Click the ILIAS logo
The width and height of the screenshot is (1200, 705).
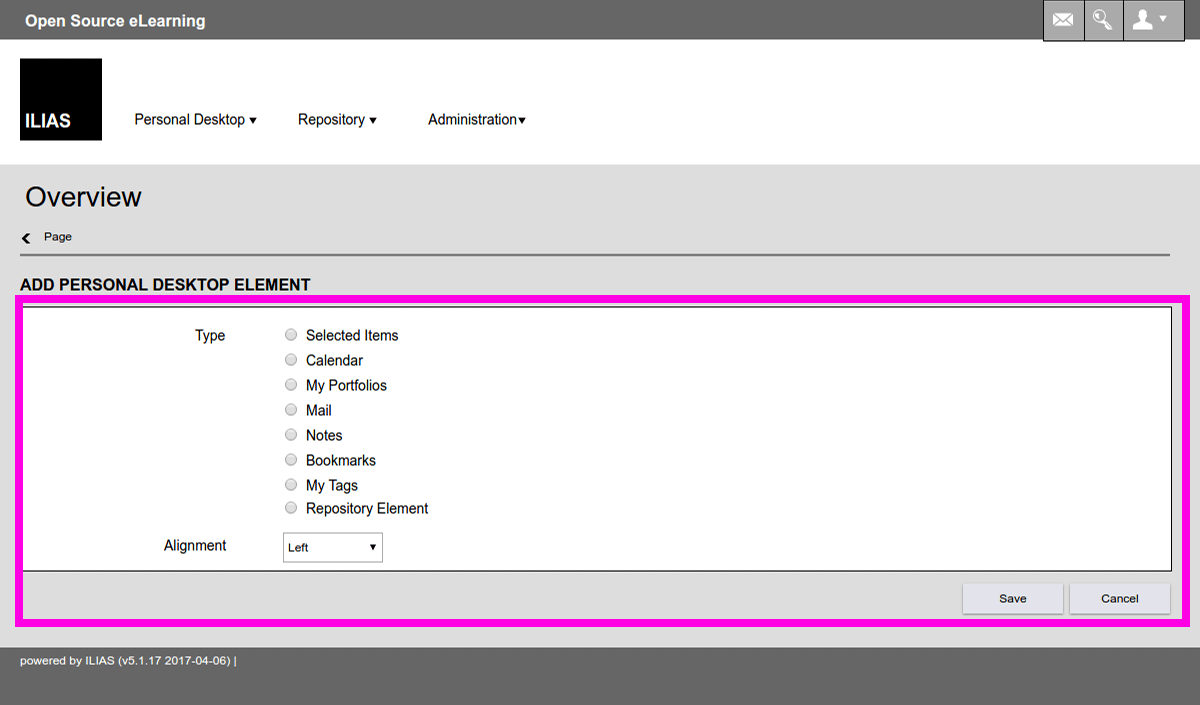[x=61, y=99]
